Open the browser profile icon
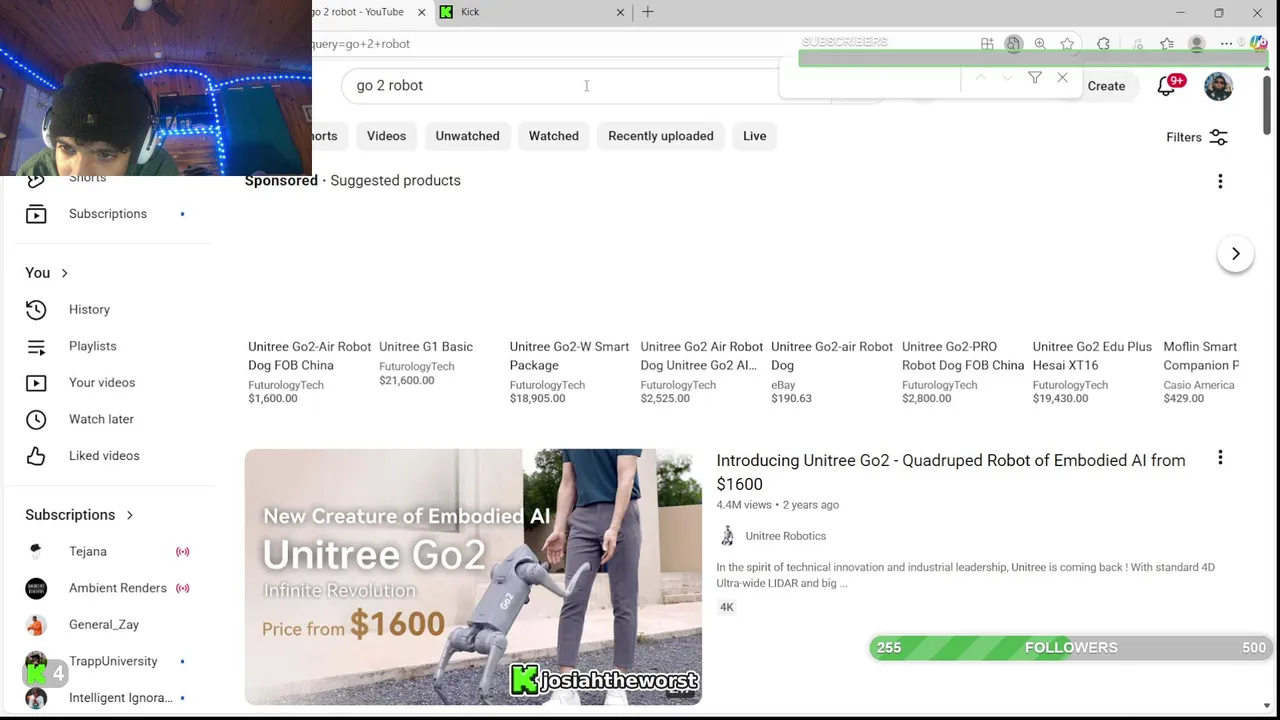Screen dimensions: 1280x720 point(1196,44)
